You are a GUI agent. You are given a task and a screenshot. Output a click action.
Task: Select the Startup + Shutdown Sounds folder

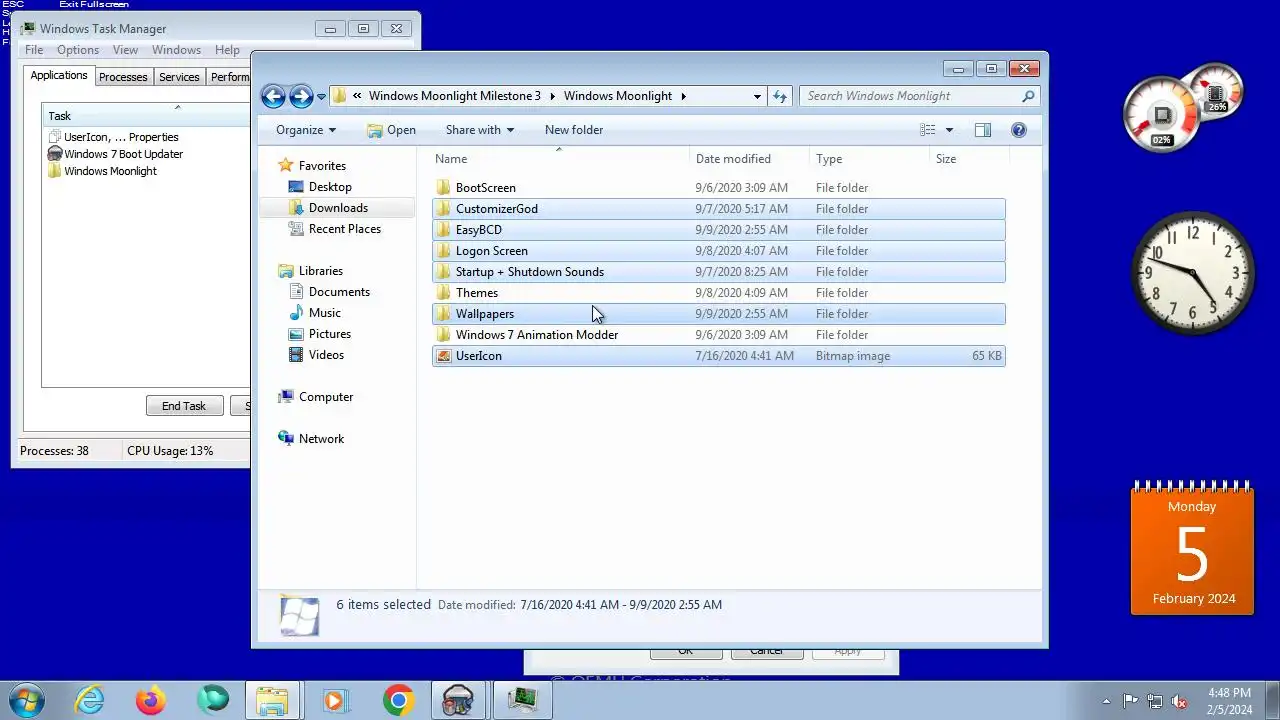click(x=719, y=272)
